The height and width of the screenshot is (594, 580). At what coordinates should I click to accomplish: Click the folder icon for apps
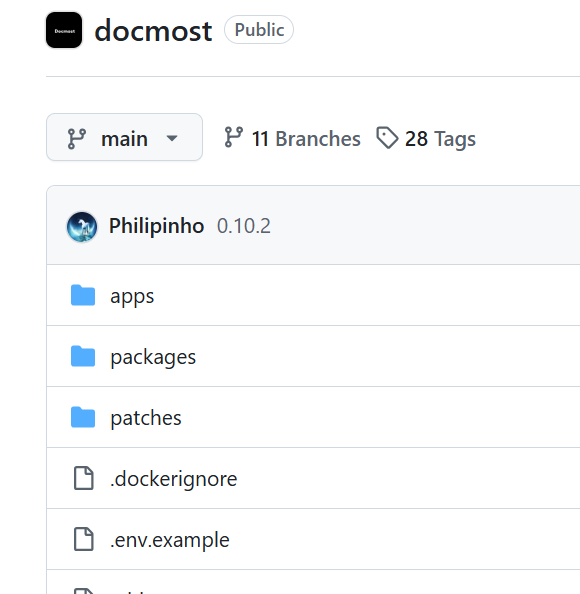83,295
